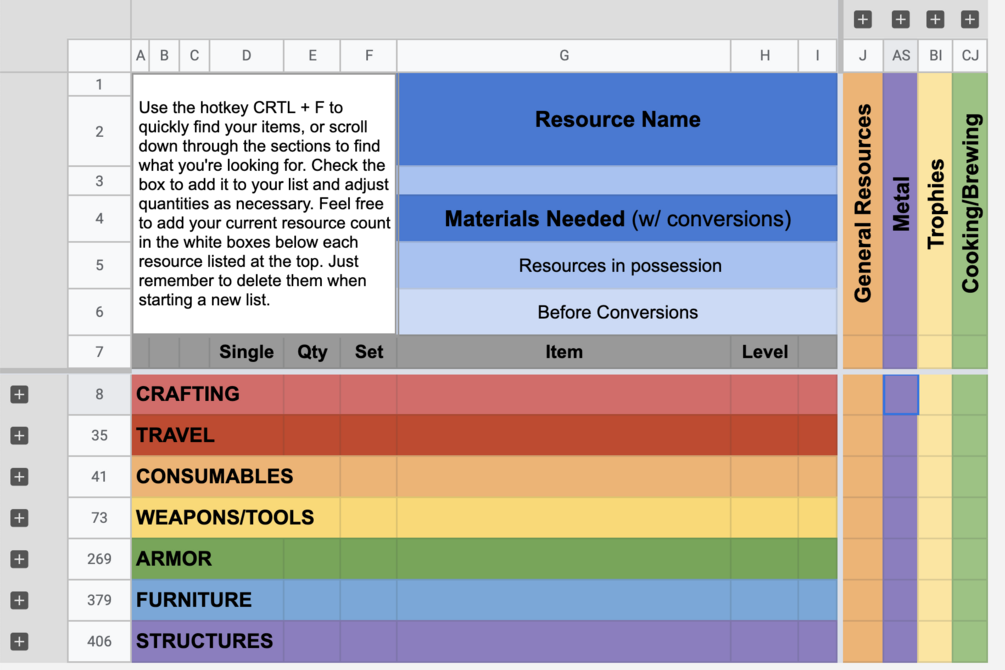Image resolution: width=1005 pixels, height=670 pixels.
Task: Click the Before Conversions cell
Action: 617,312
